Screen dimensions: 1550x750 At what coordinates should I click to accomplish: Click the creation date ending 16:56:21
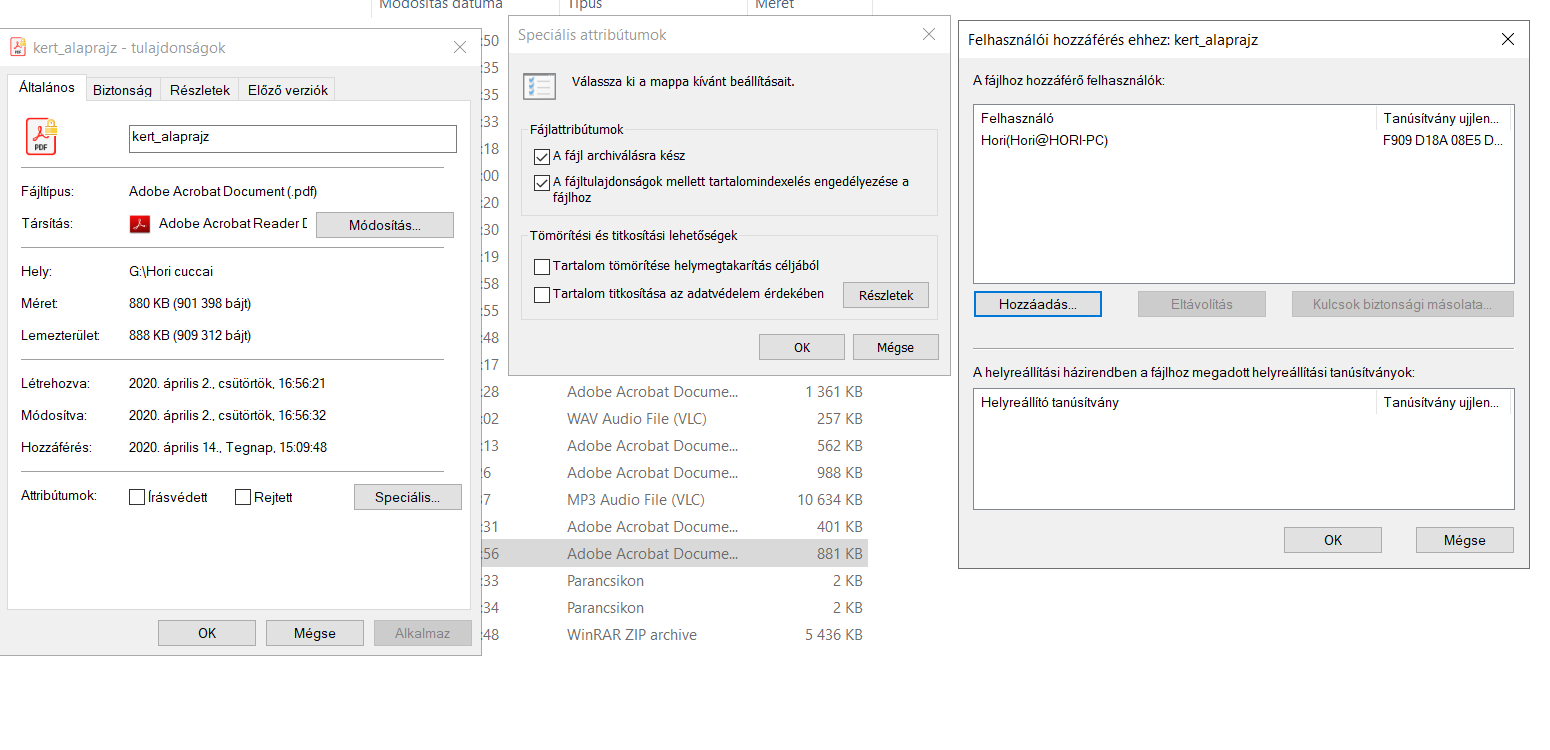click(228, 383)
